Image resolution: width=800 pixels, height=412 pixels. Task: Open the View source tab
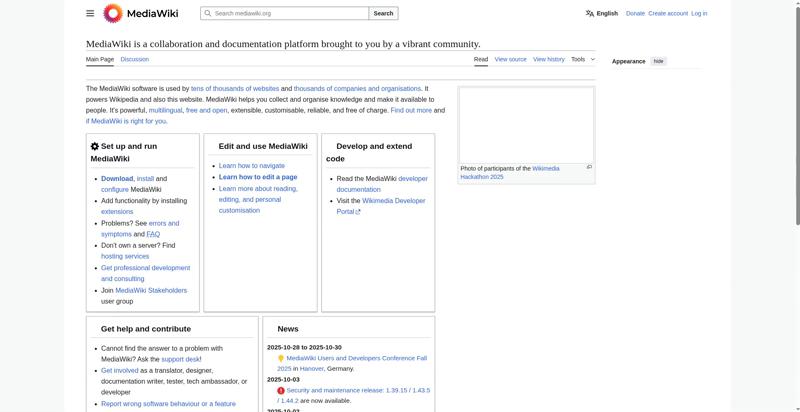point(510,59)
